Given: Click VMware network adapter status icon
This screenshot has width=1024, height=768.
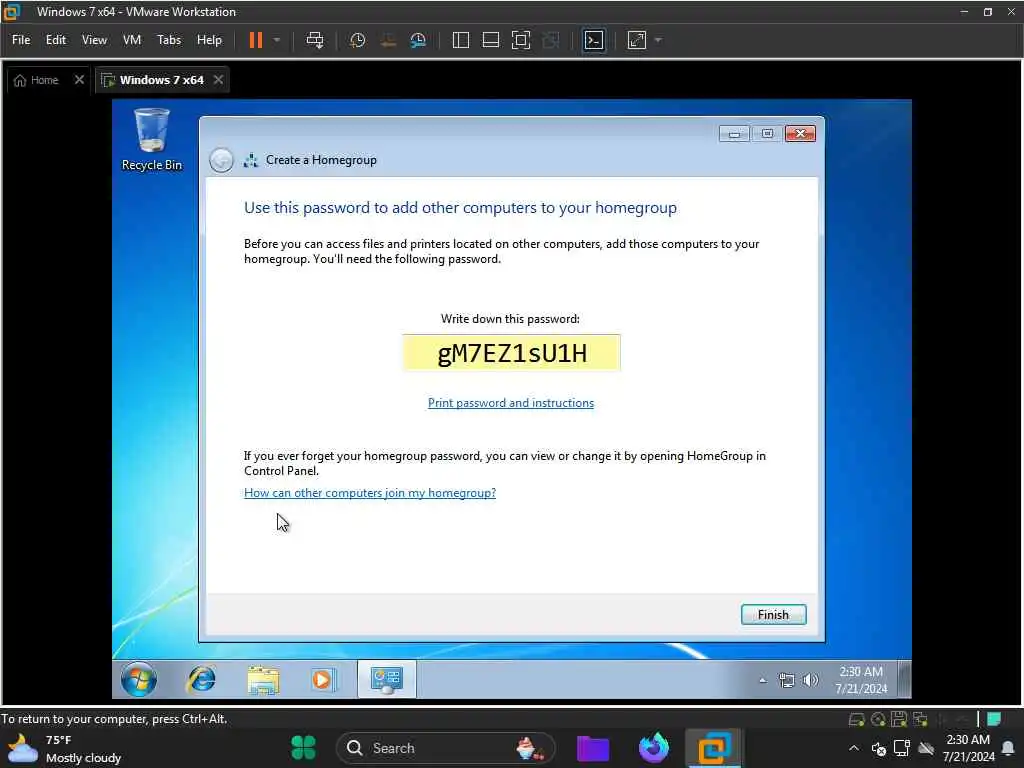Looking at the screenshot, I should point(920,720).
